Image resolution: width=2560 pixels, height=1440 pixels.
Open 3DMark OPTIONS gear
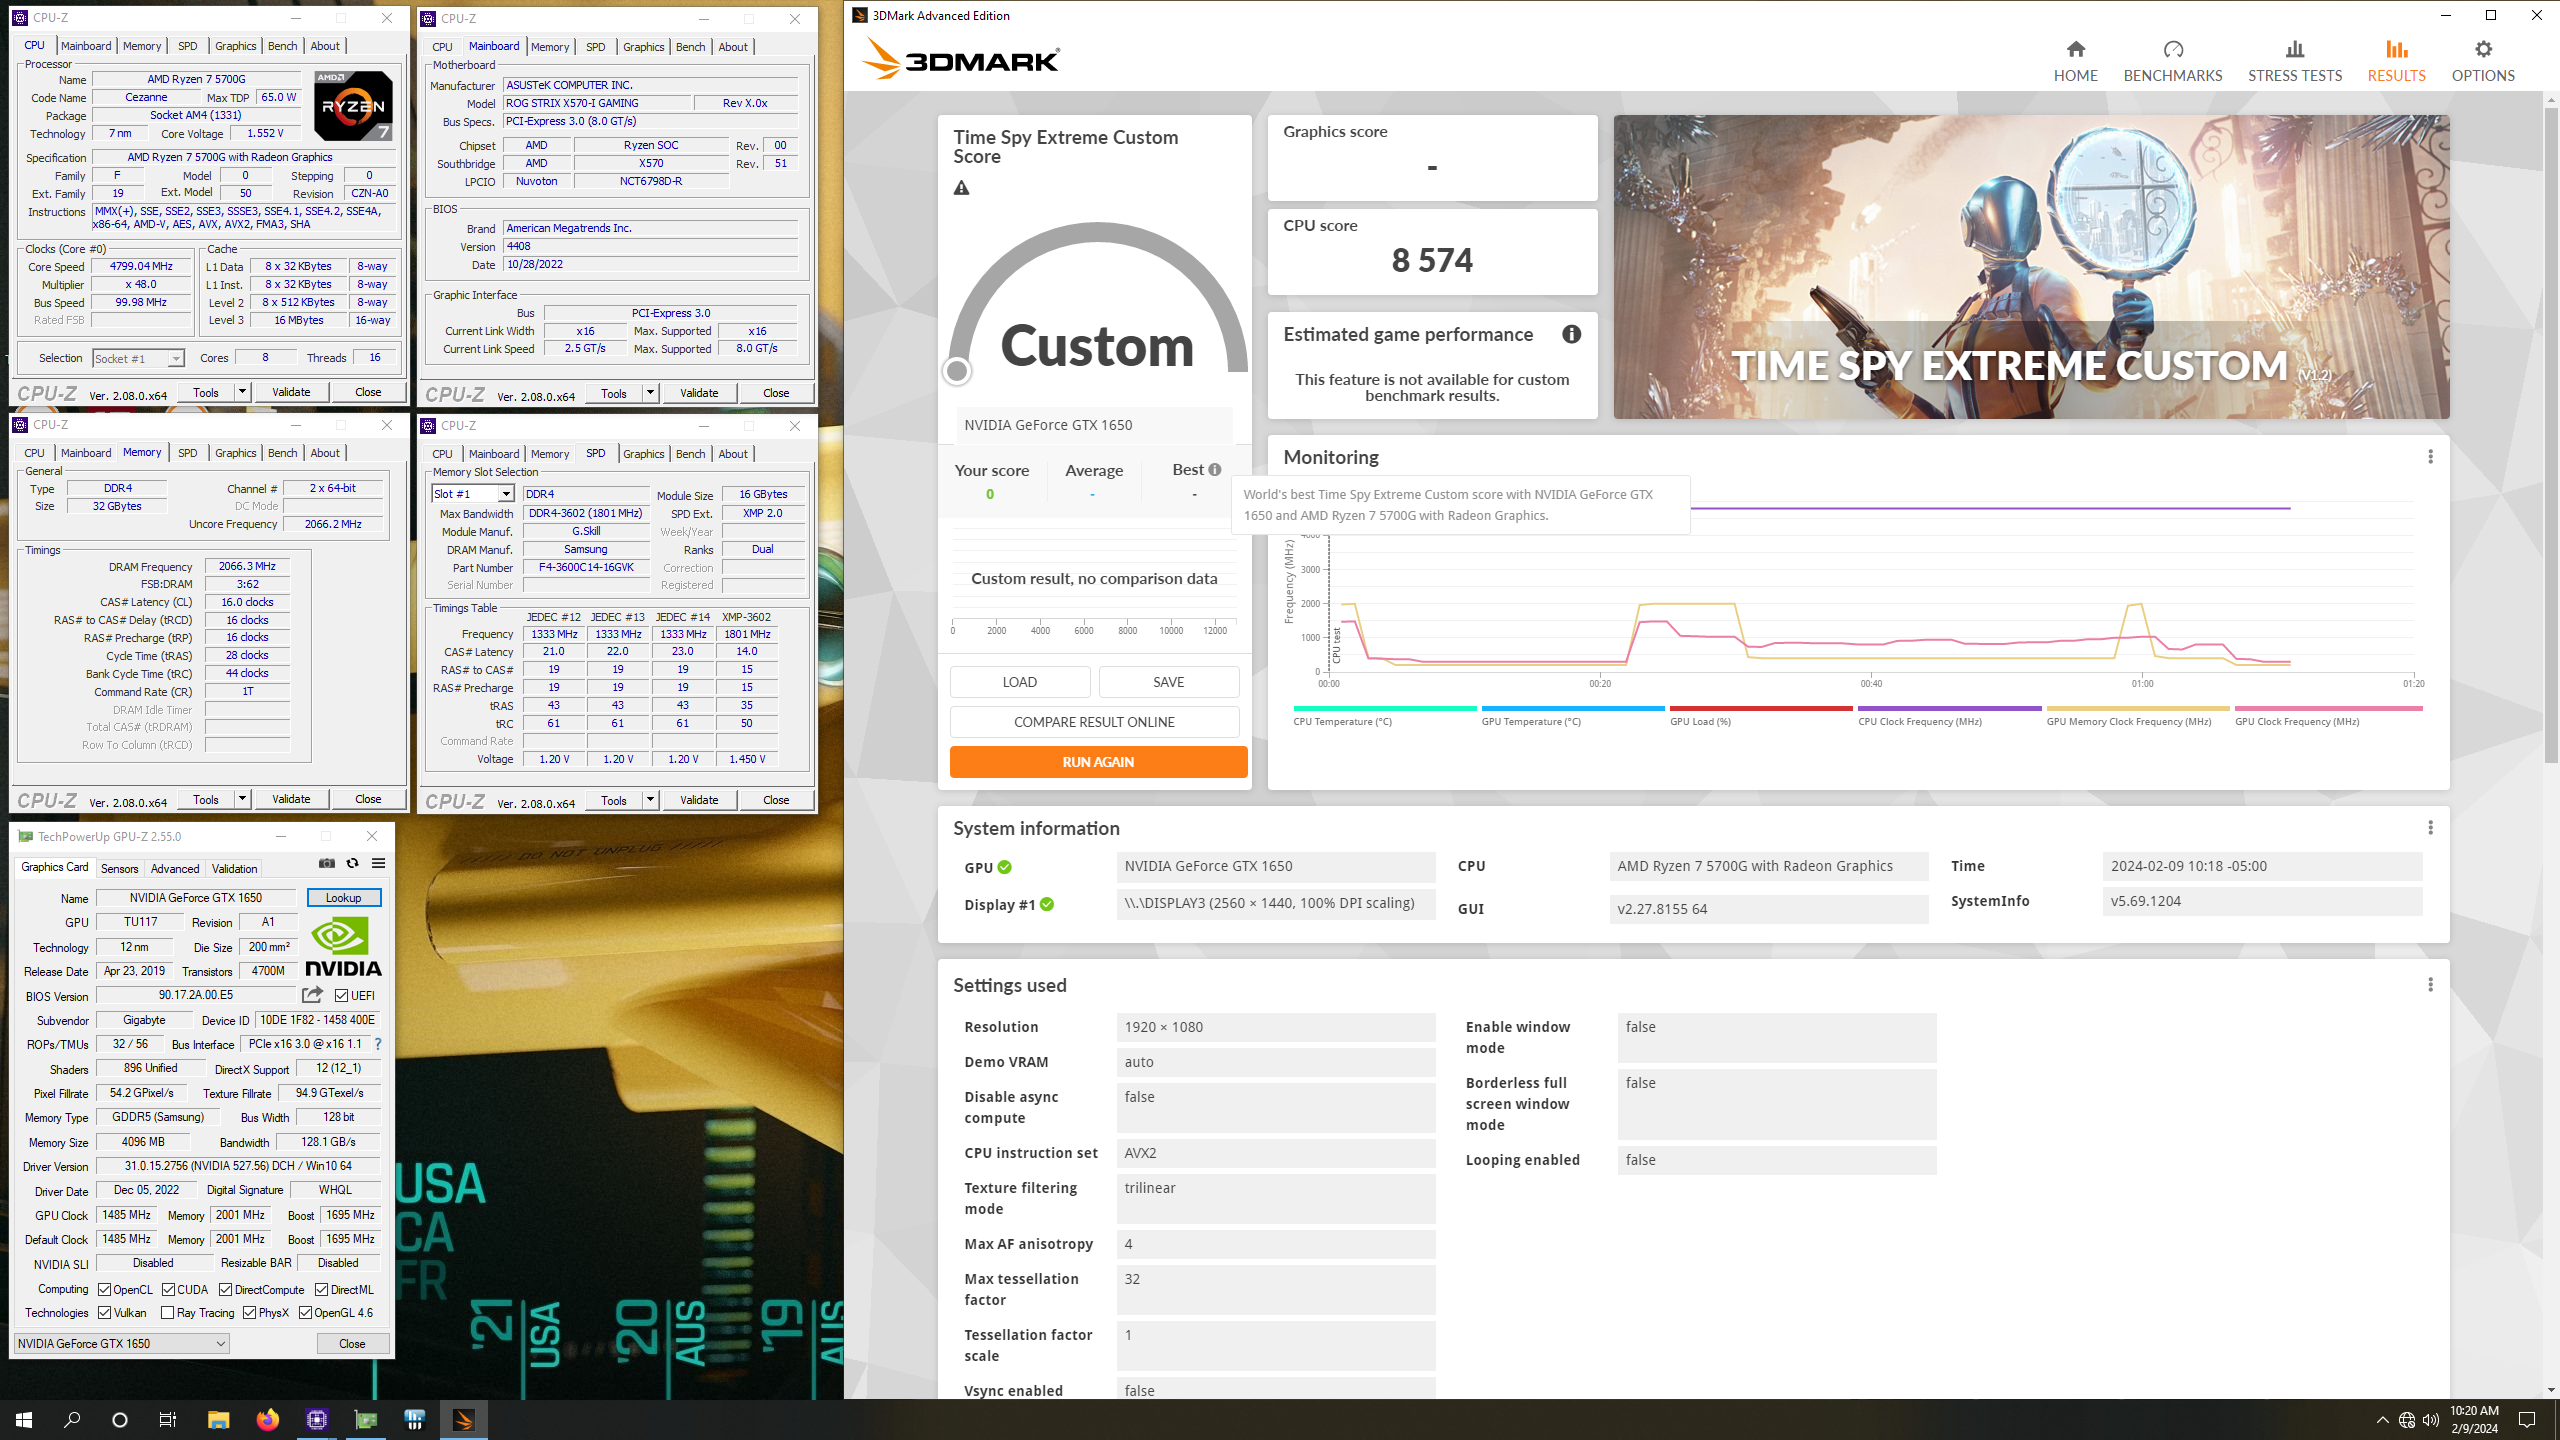2482,61
